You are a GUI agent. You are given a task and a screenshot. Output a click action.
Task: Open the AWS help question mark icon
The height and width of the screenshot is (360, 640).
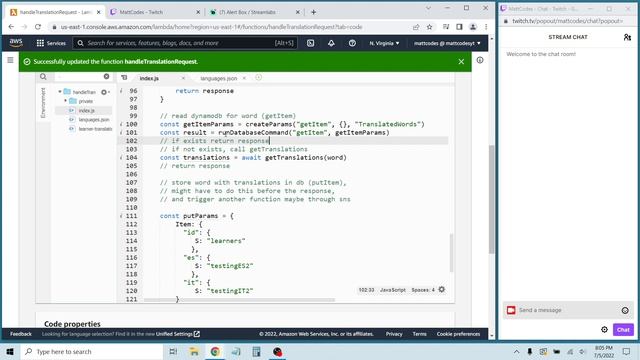pyautogui.click(x=352, y=43)
